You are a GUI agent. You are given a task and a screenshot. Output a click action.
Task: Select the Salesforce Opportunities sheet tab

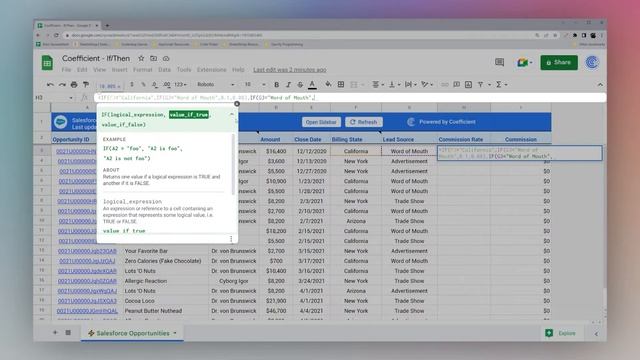[132, 333]
